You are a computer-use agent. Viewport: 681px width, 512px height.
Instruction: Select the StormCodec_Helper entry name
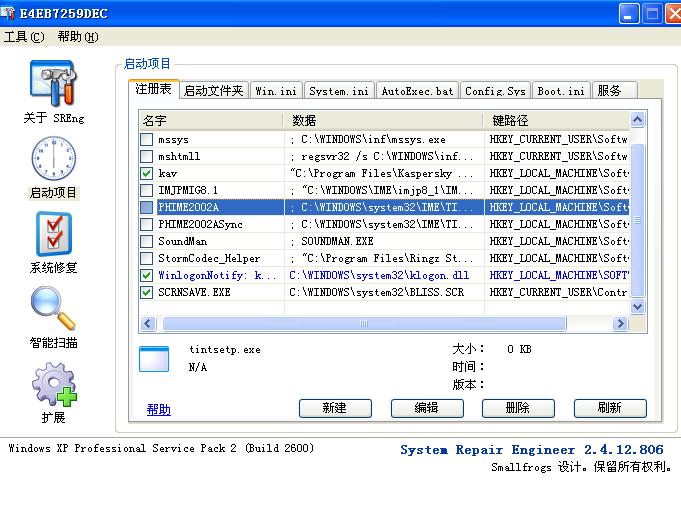point(209,258)
